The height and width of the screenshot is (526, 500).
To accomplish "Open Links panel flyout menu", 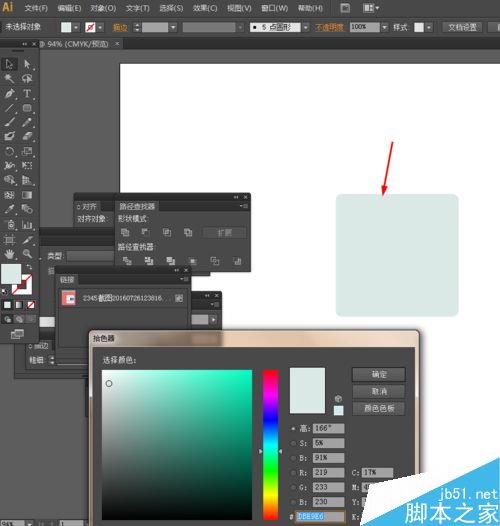I will tap(185, 279).
